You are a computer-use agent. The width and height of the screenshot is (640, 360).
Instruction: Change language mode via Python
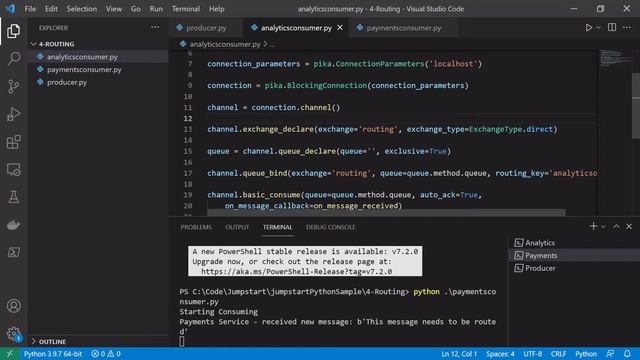[x=586, y=354]
